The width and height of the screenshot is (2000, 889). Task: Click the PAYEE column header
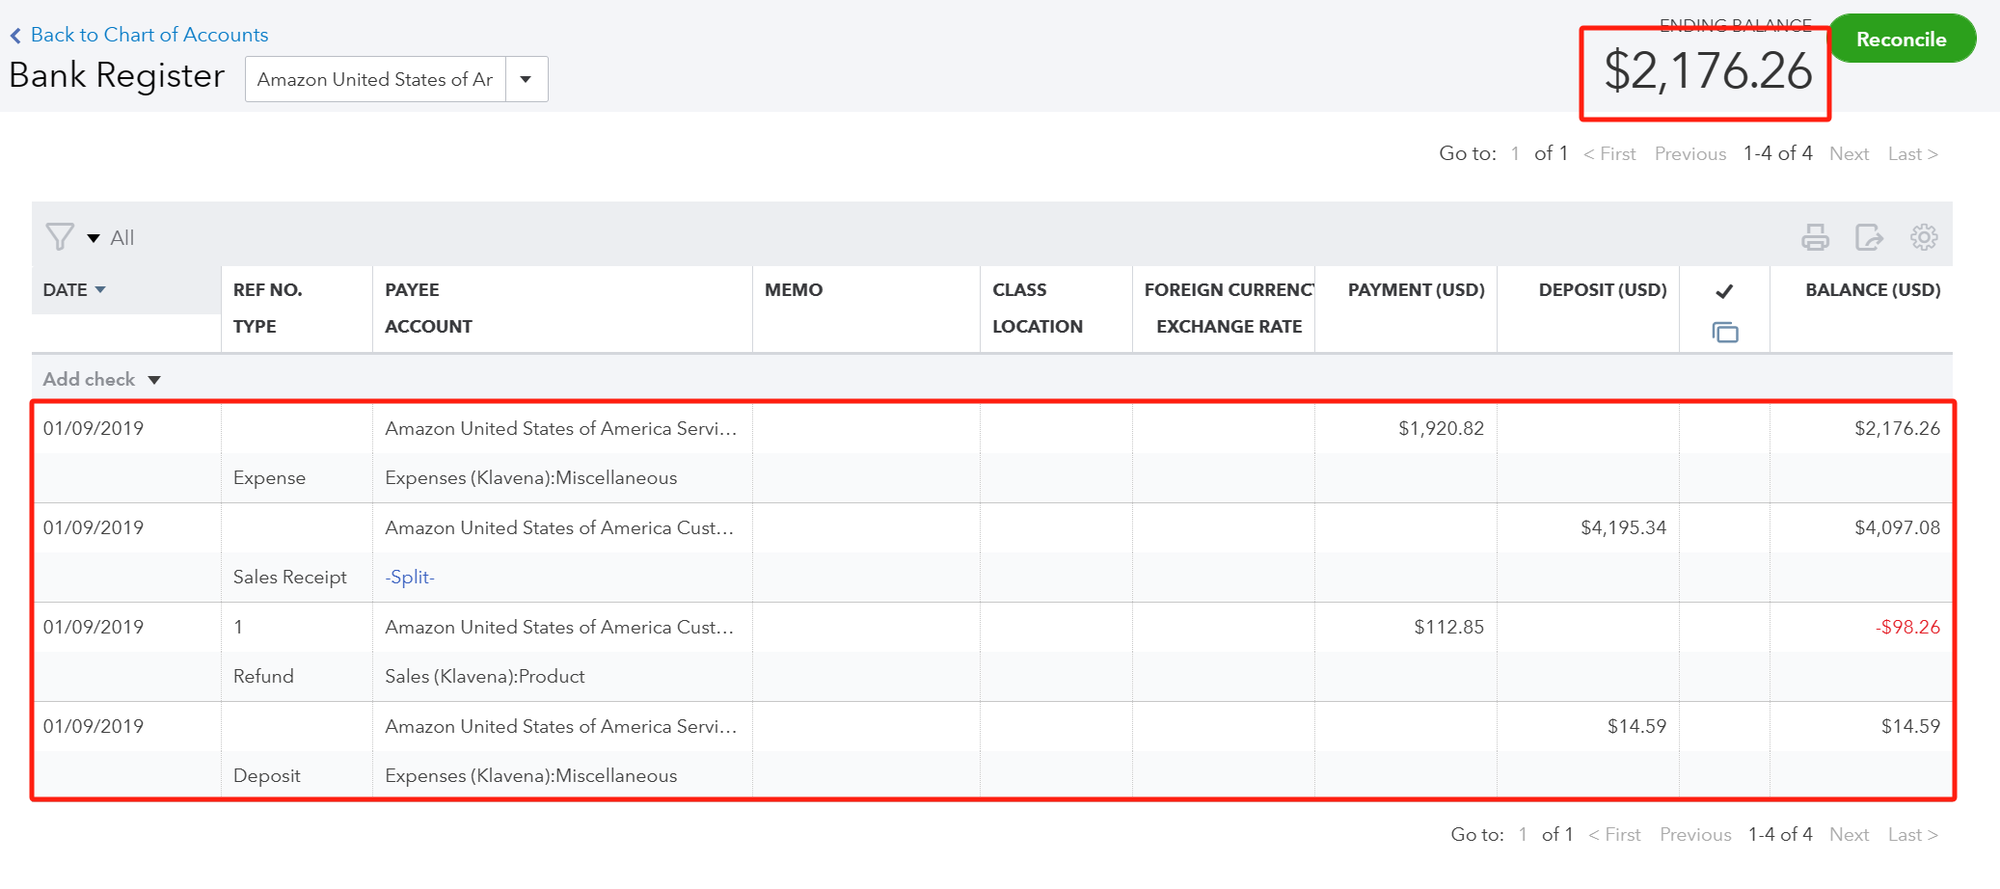[412, 290]
